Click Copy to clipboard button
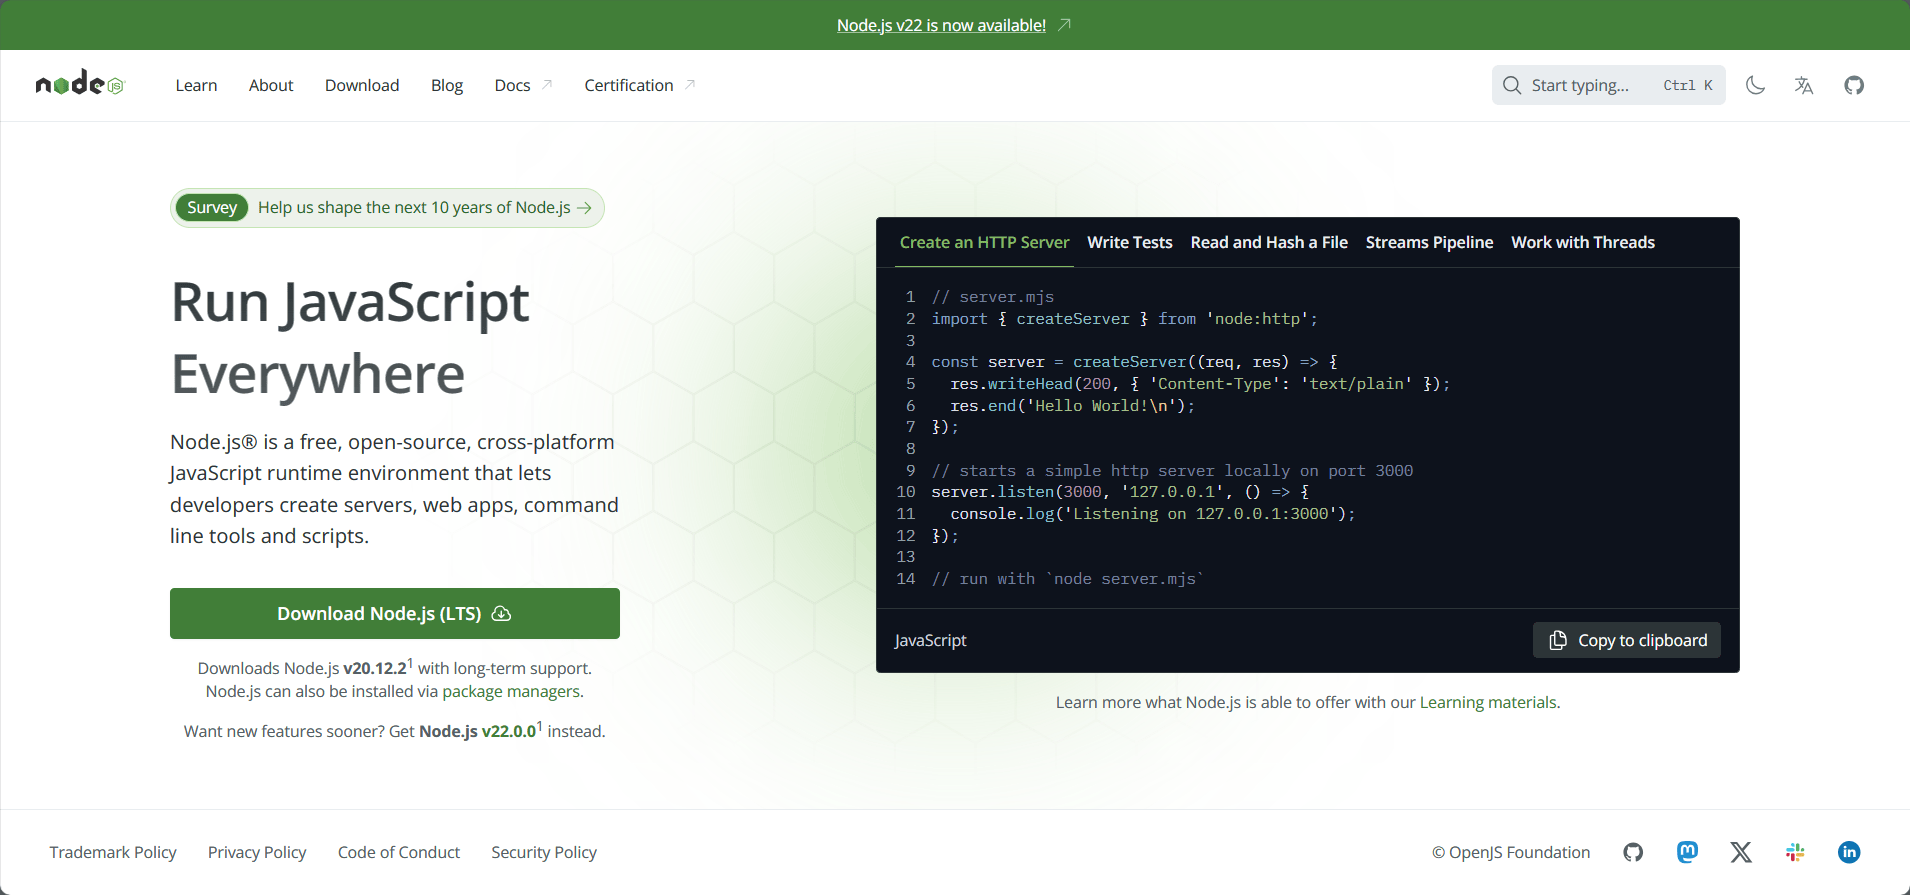Viewport: 1910px width, 895px height. click(x=1627, y=640)
